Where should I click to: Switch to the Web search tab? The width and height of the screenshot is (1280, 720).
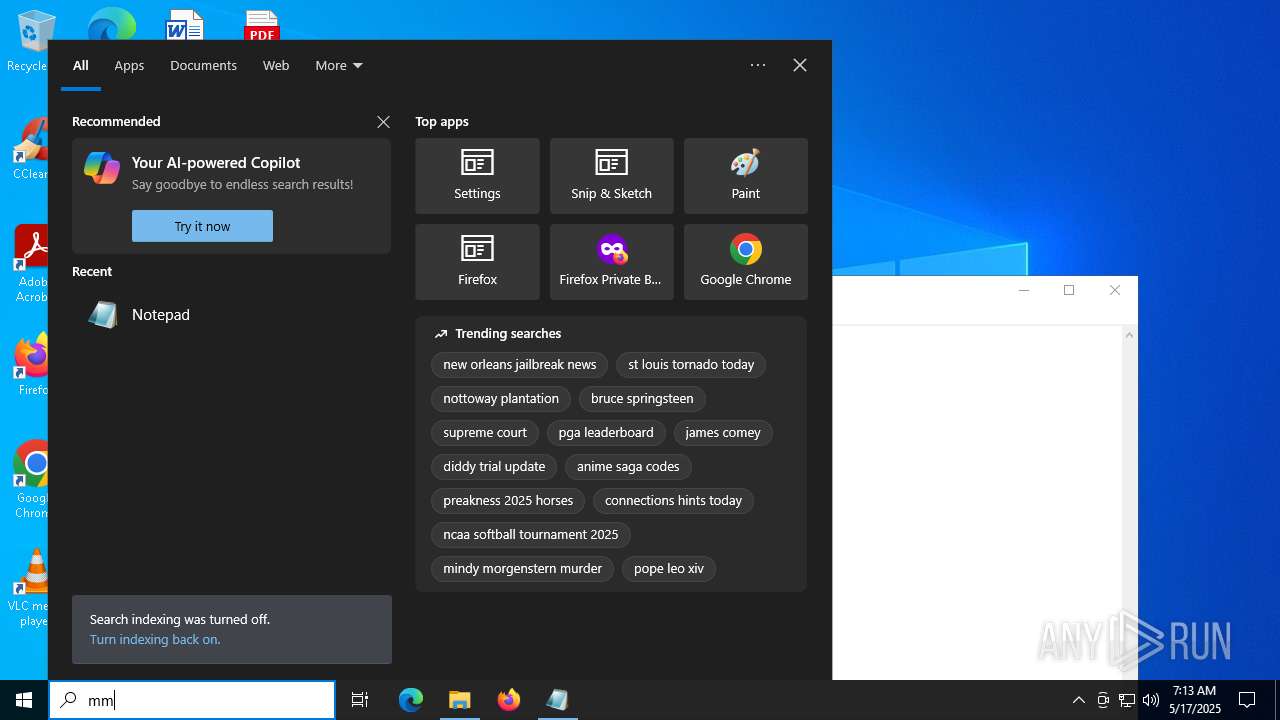276,65
